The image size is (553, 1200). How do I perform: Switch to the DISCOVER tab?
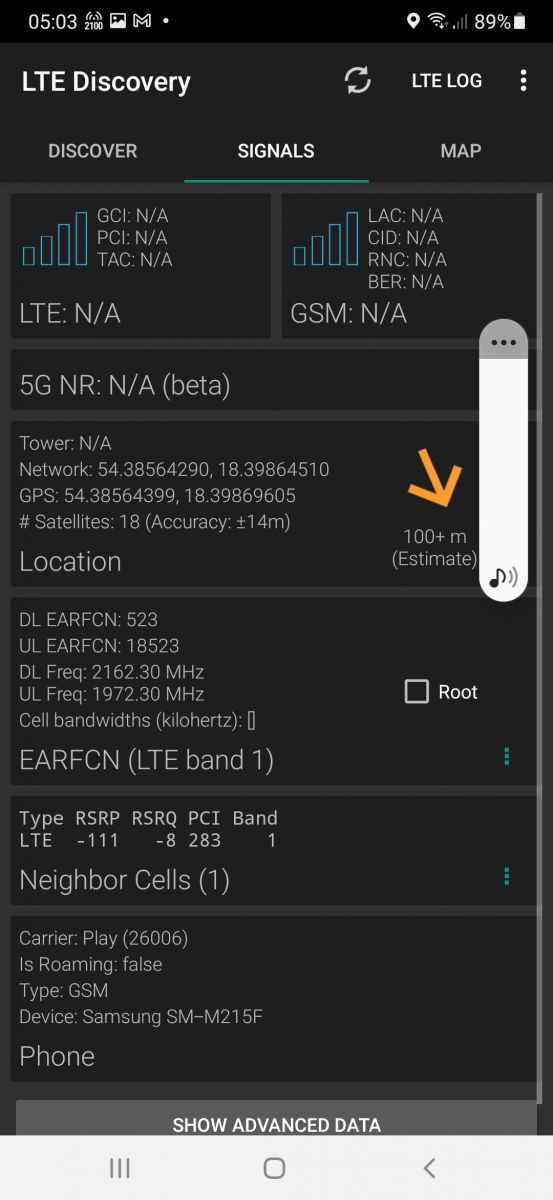92,151
